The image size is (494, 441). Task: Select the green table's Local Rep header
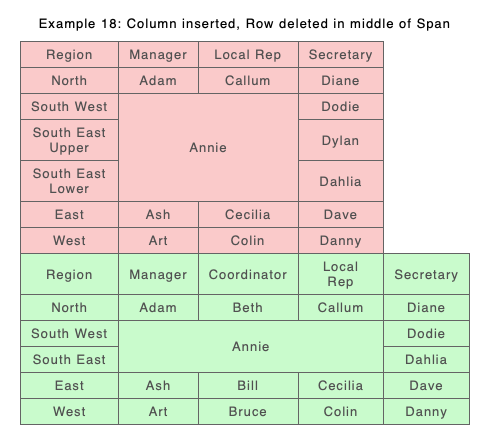point(341,274)
